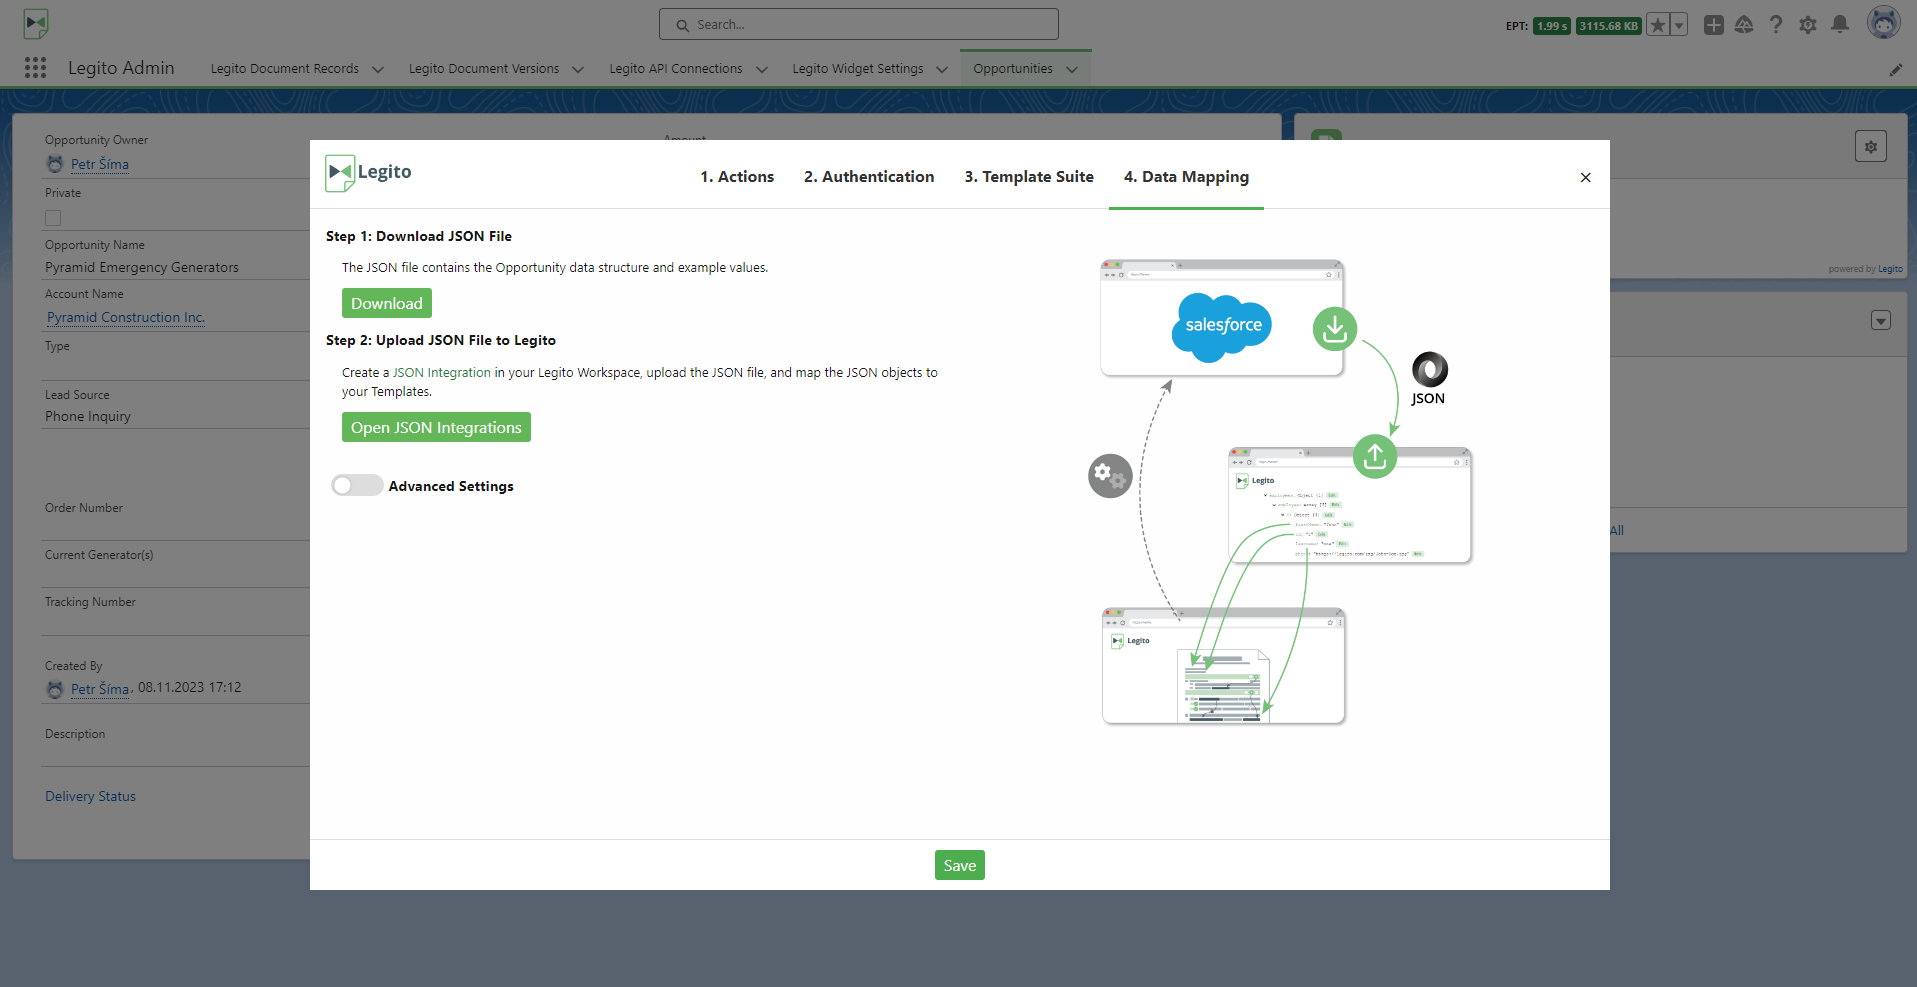This screenshot has height=987, width=1917.
Task: Open the favorites star icon
Action: click(1658, 25)
